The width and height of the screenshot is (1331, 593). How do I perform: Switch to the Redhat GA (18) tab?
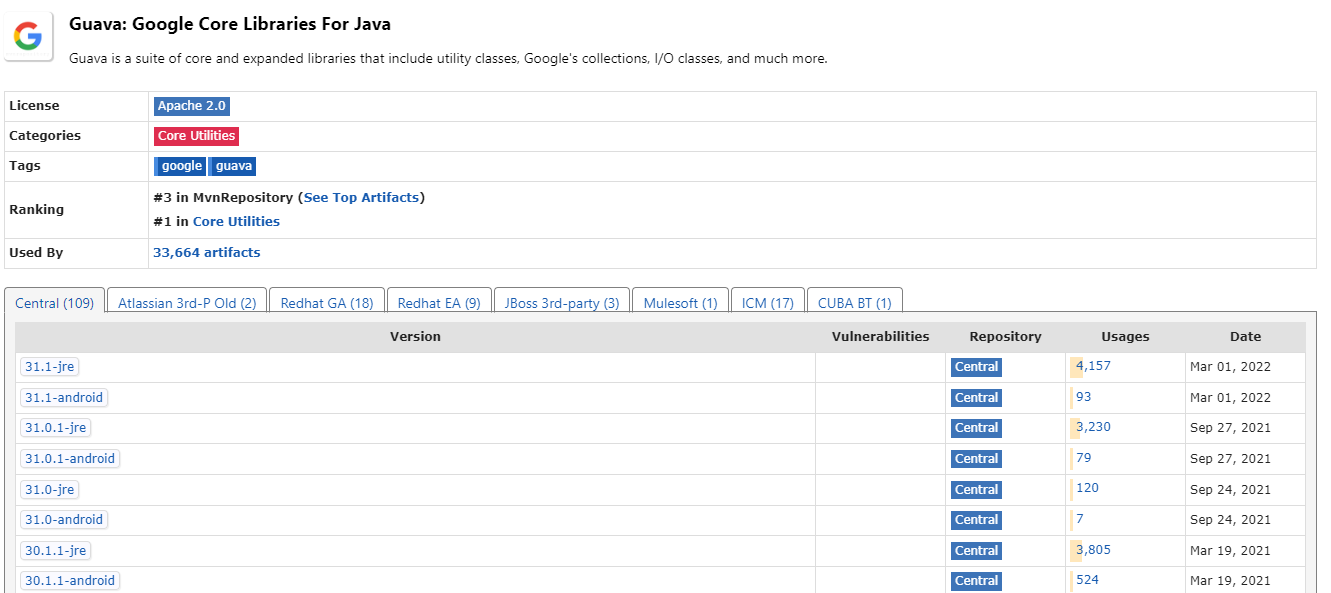(x=327, y=303)
